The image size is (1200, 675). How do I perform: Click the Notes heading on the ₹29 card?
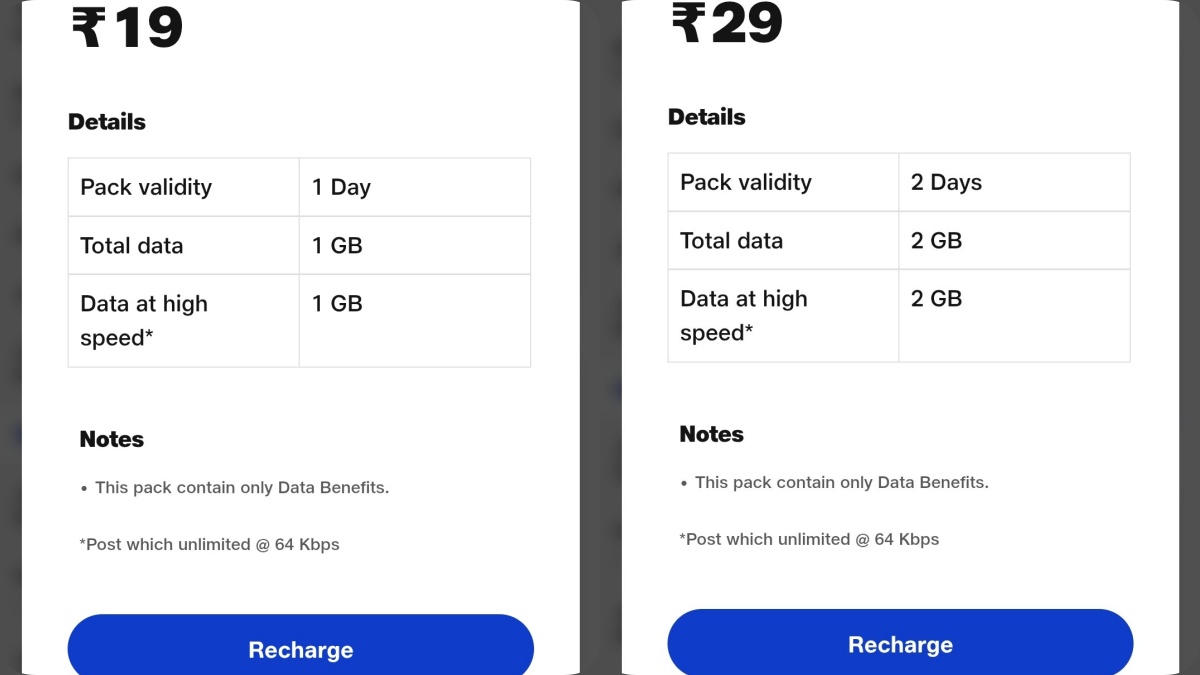[x=711, y=434]
